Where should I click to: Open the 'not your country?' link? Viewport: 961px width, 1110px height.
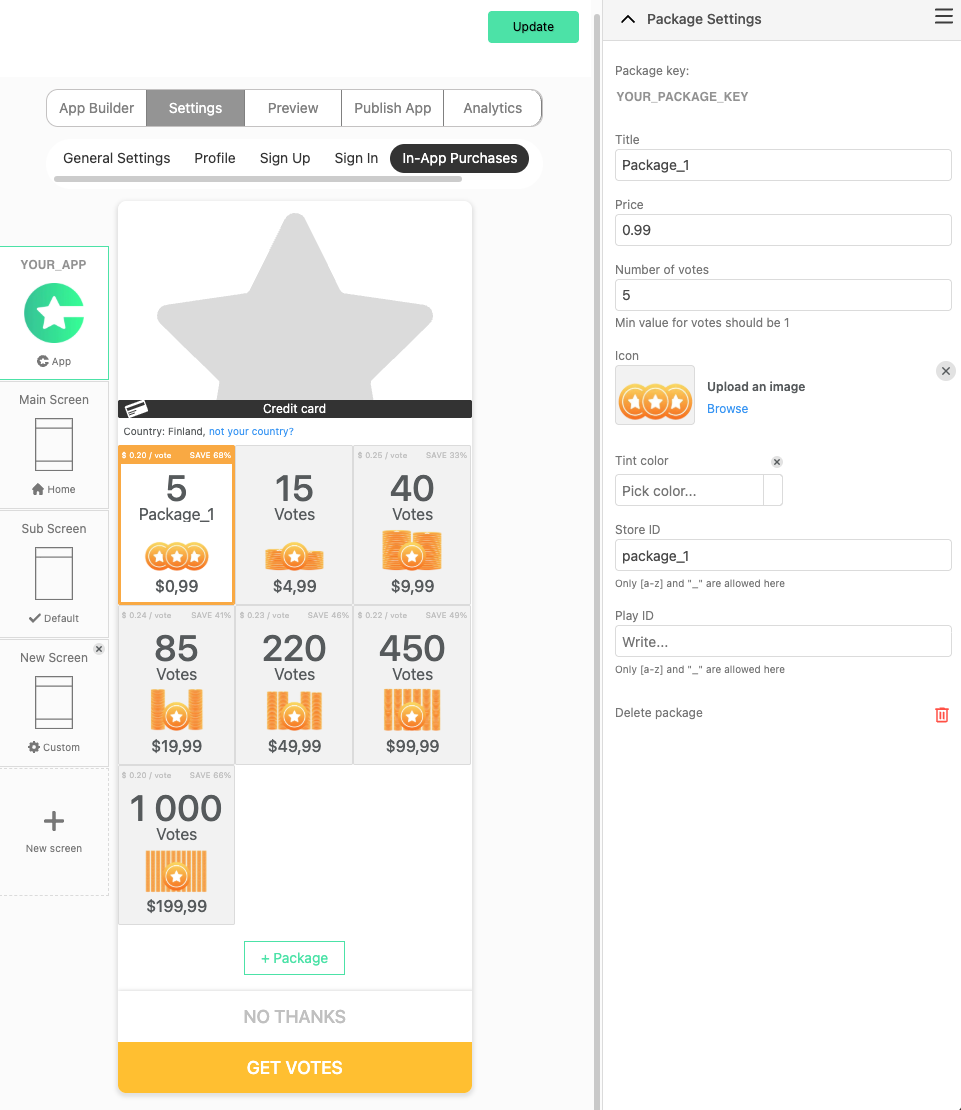tap(250, 431)
